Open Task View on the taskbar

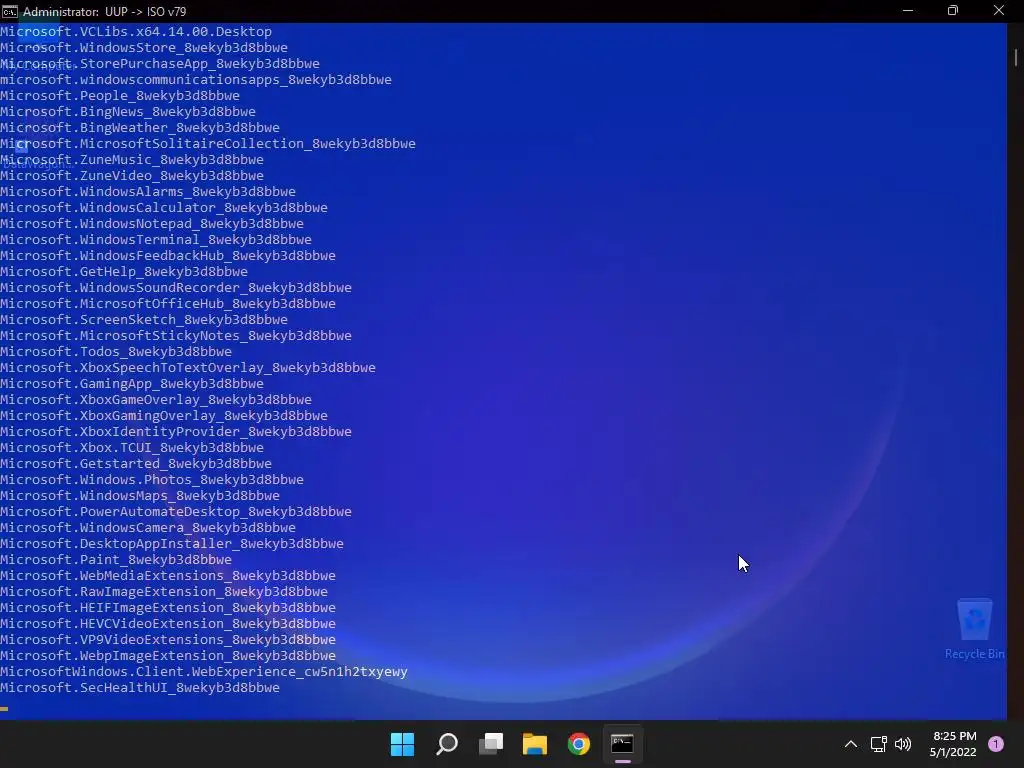click(491, 744)
